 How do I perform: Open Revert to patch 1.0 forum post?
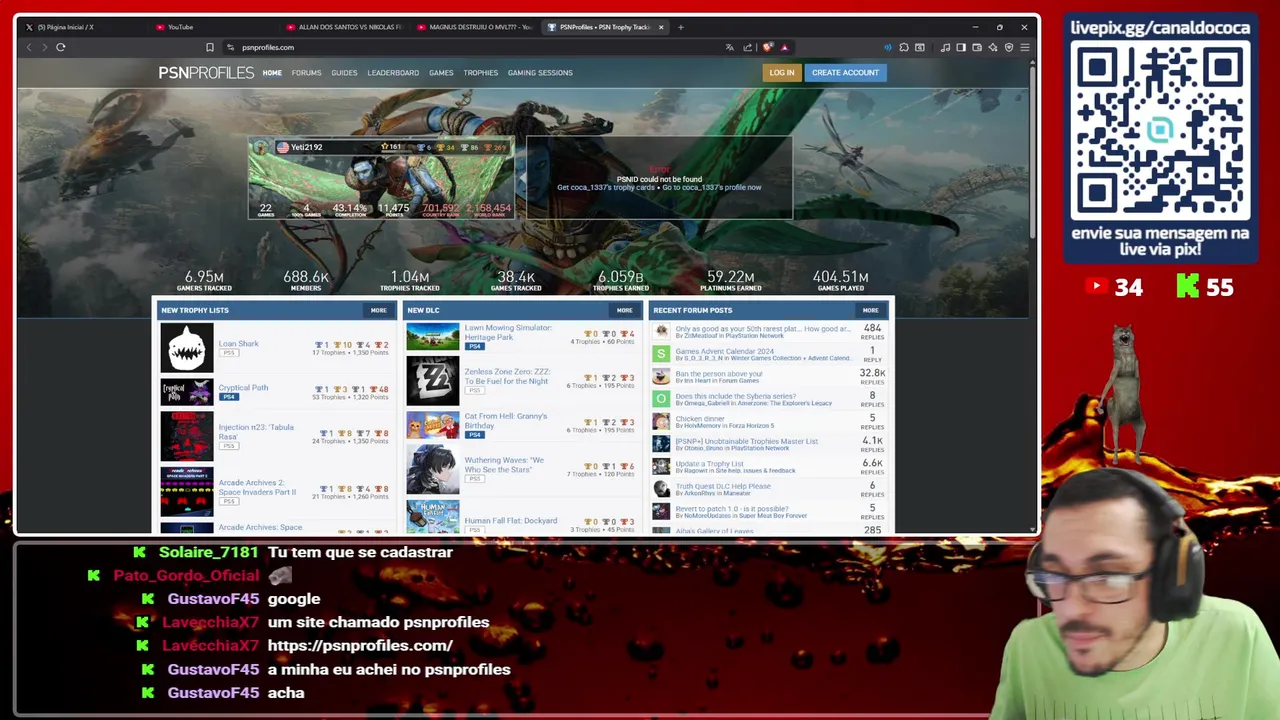(x=732, y=508)
